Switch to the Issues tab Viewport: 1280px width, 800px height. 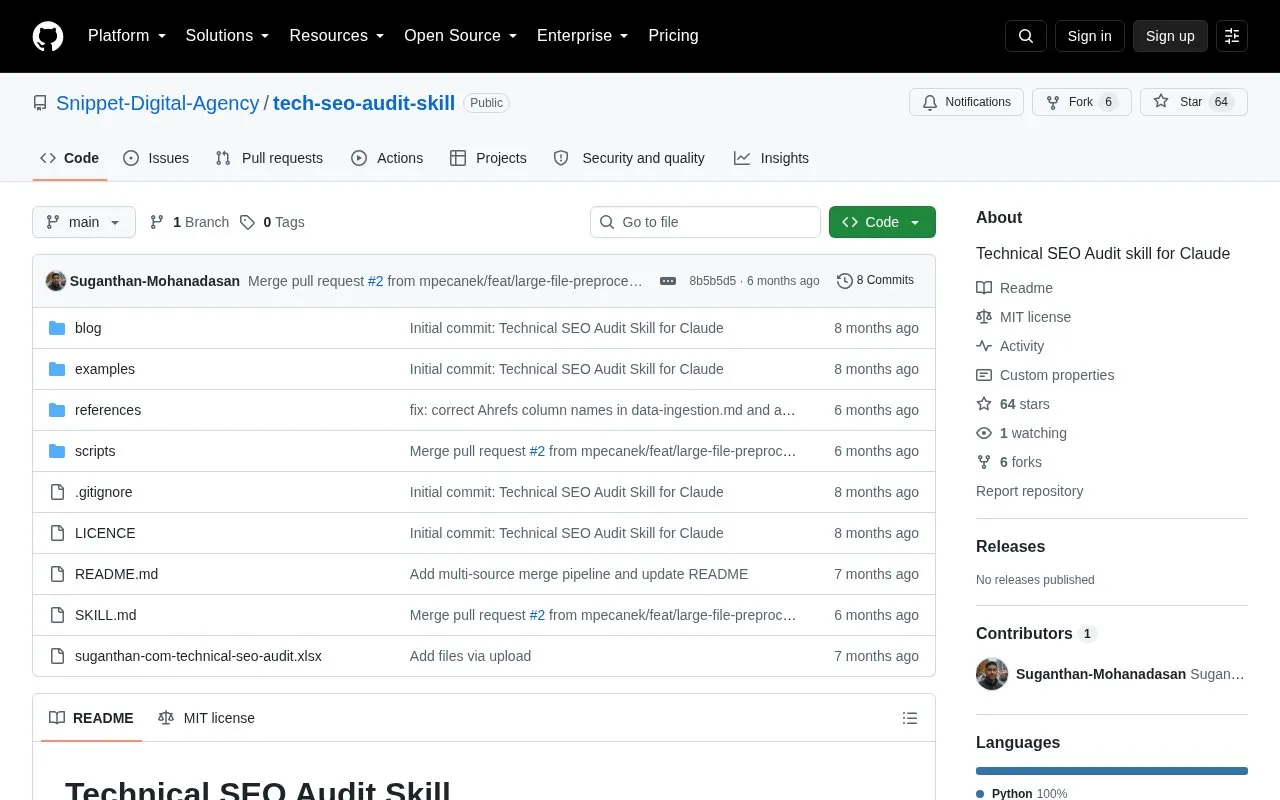(x=156, y=158)
